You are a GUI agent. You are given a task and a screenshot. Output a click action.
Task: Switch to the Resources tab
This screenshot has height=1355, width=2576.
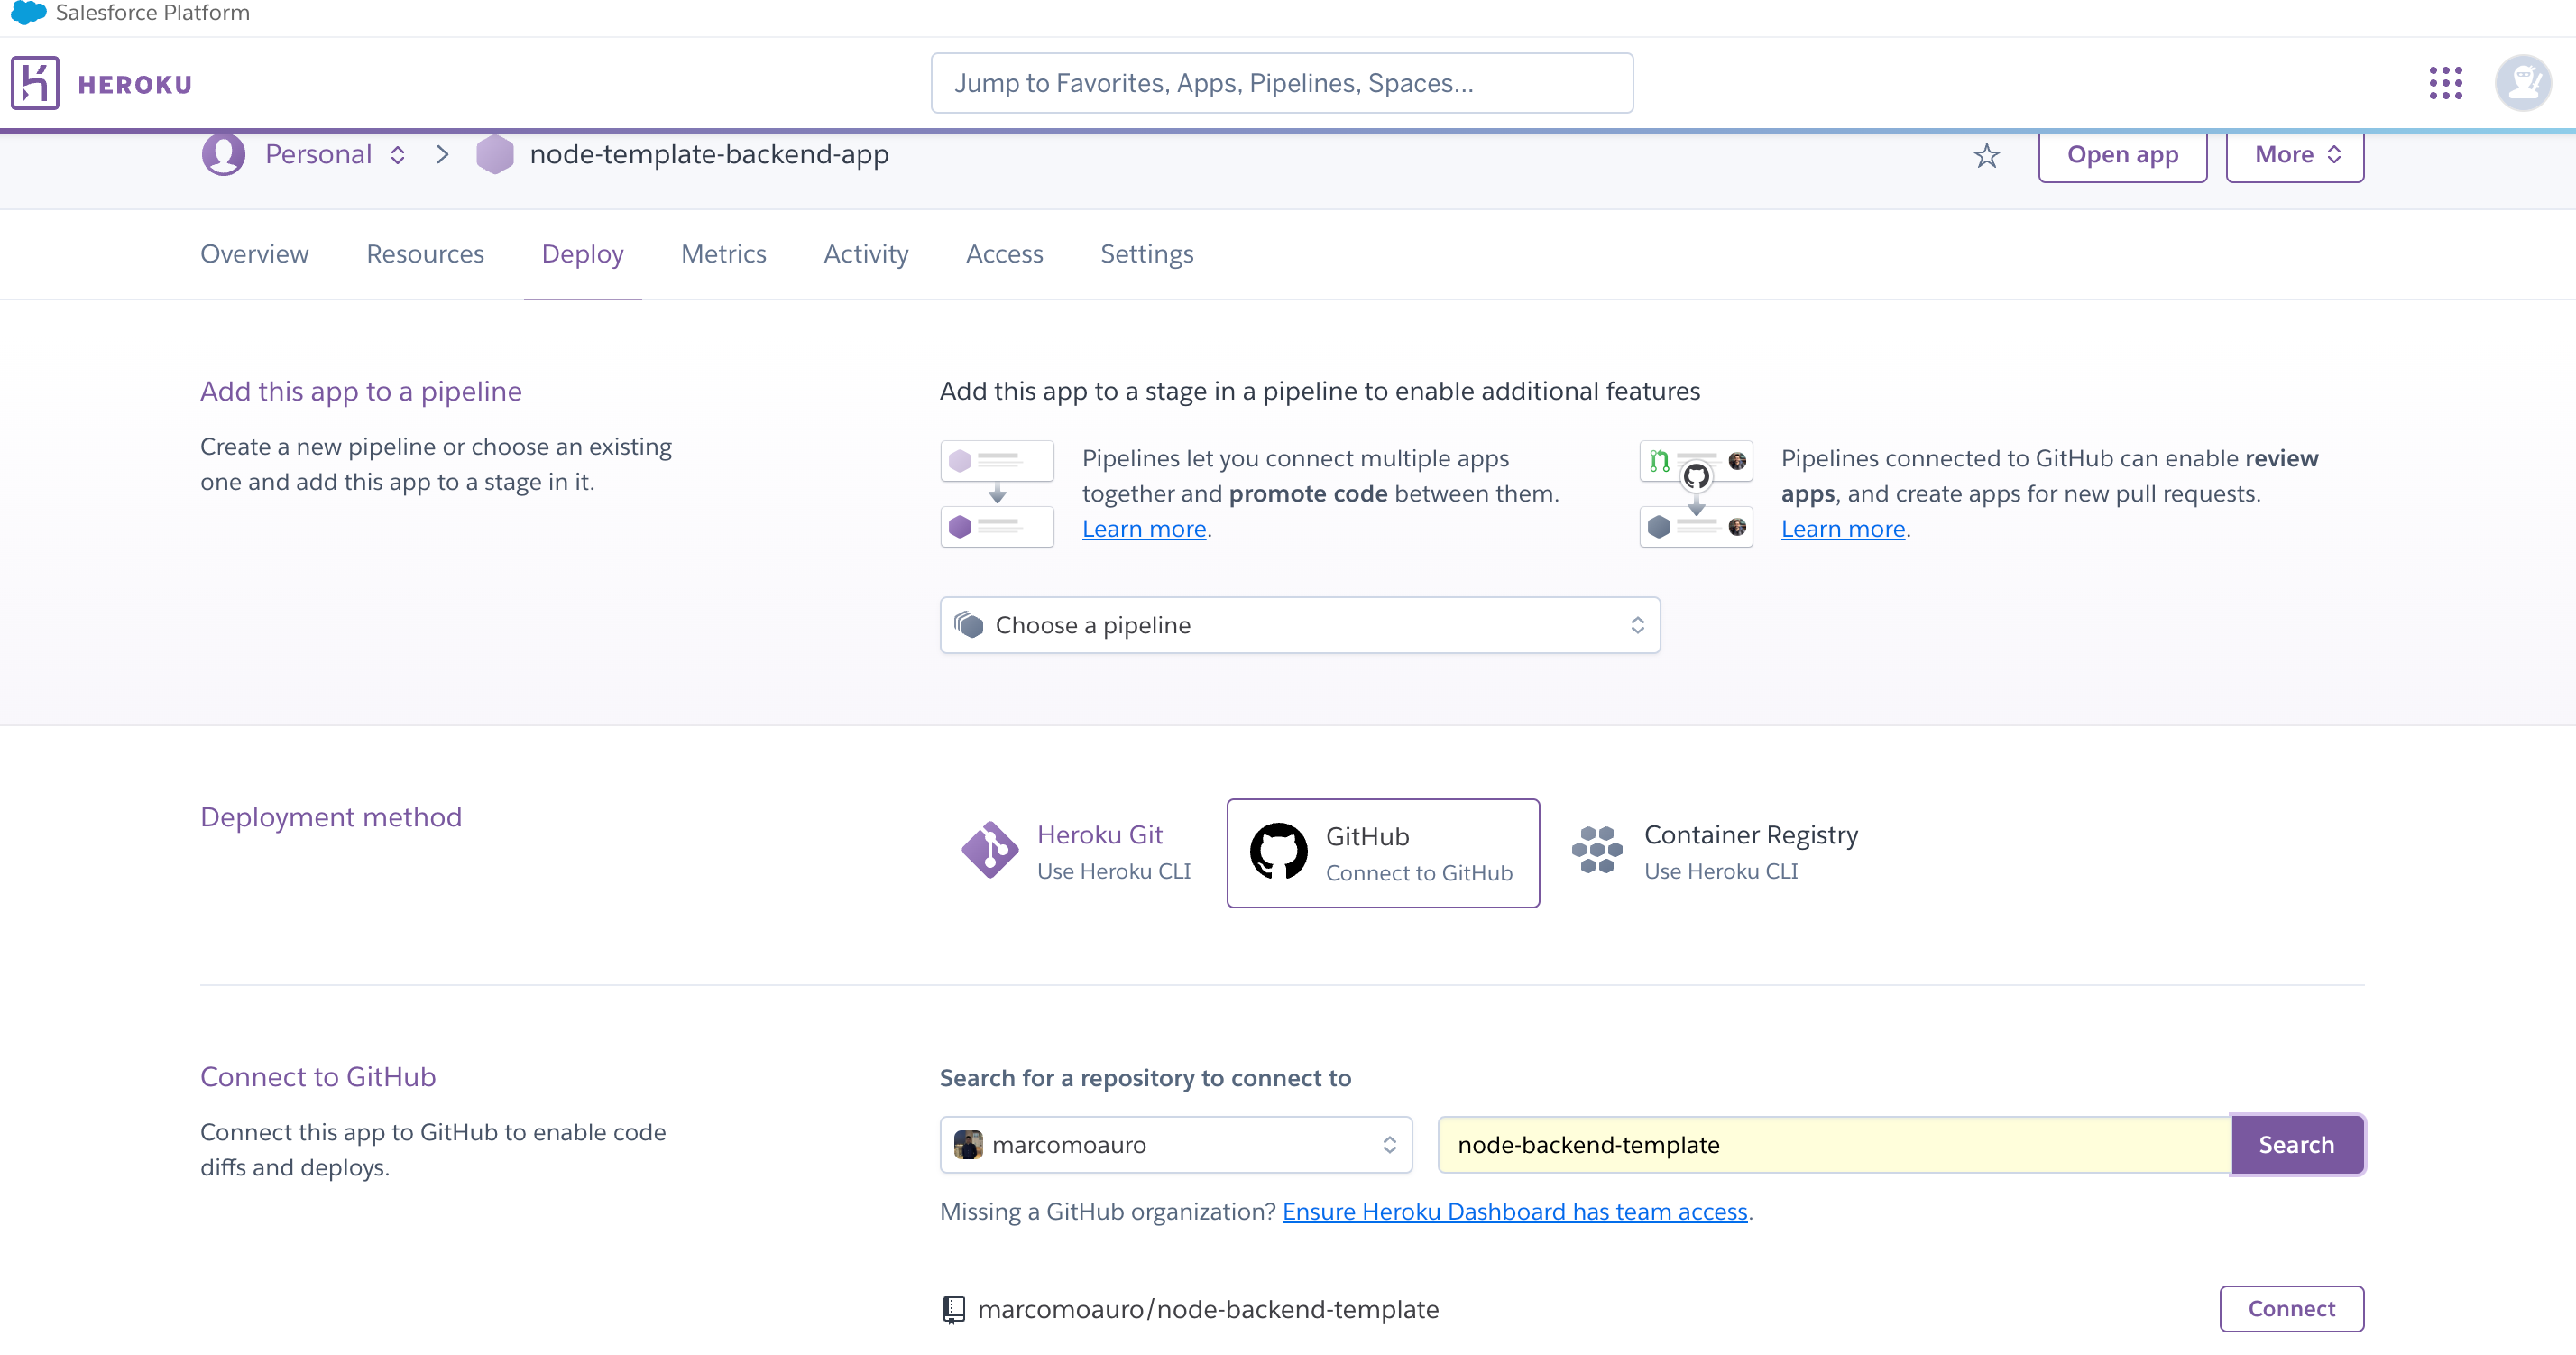point(425,255)
